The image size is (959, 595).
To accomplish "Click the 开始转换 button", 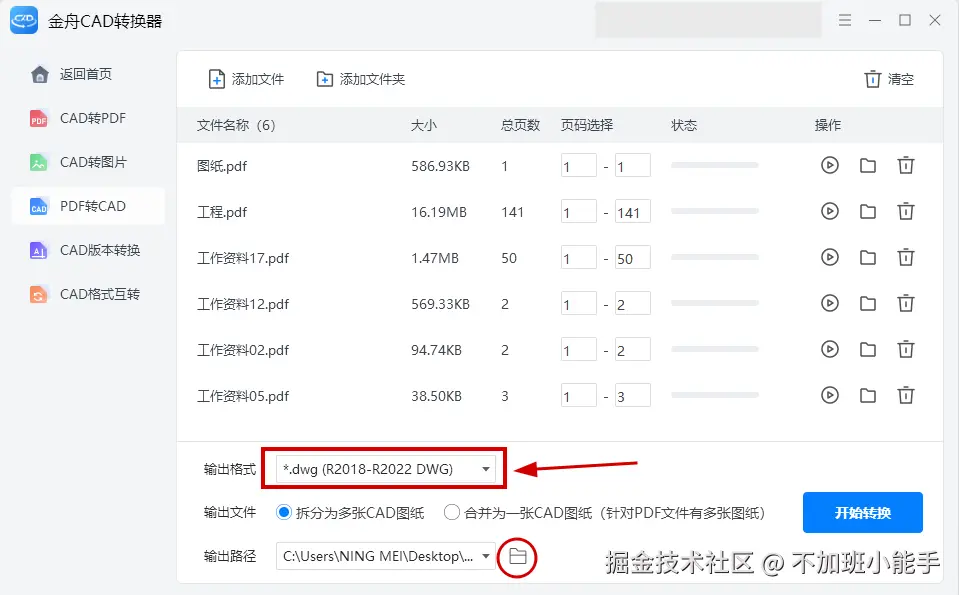I will 862,512.
